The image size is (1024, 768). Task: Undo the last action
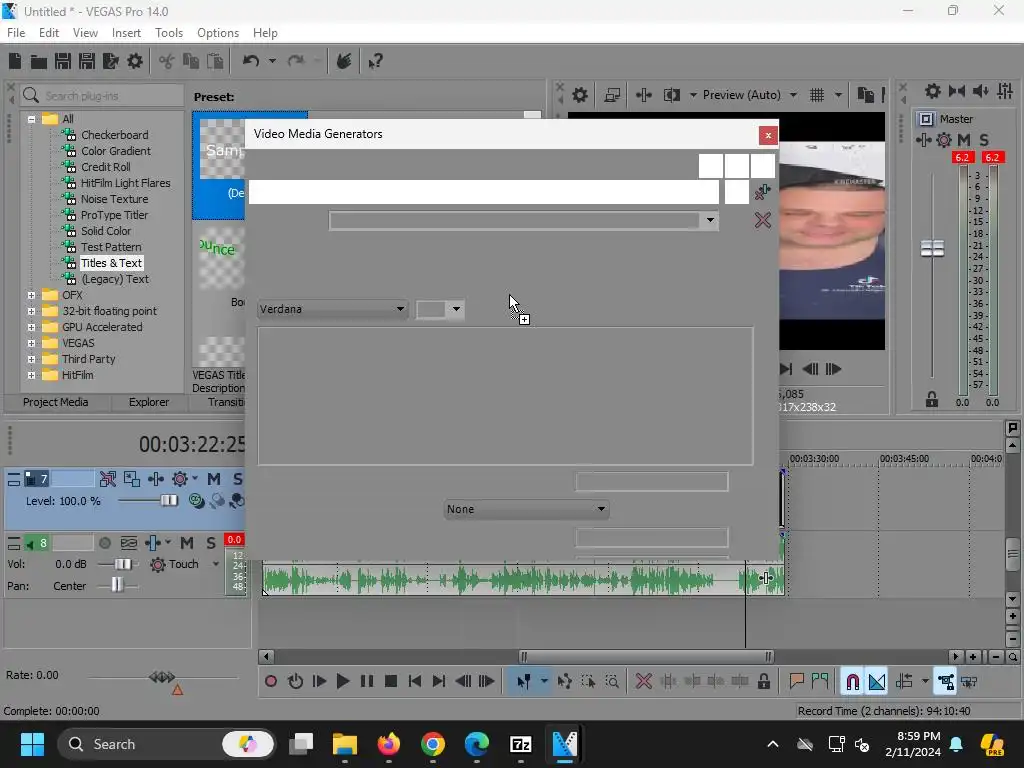coord(251,61)
